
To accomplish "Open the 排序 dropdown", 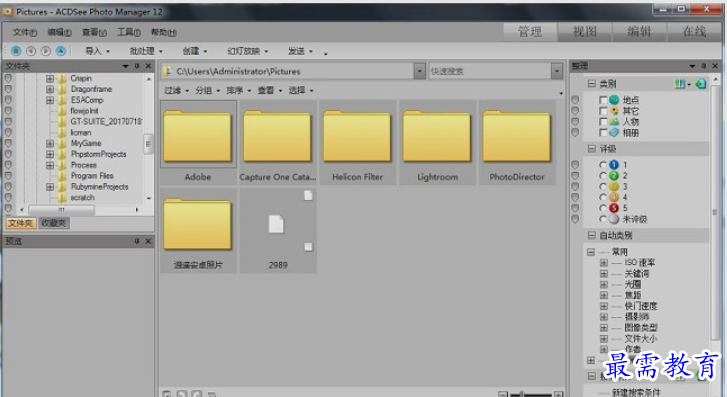I will coord(238,90).
